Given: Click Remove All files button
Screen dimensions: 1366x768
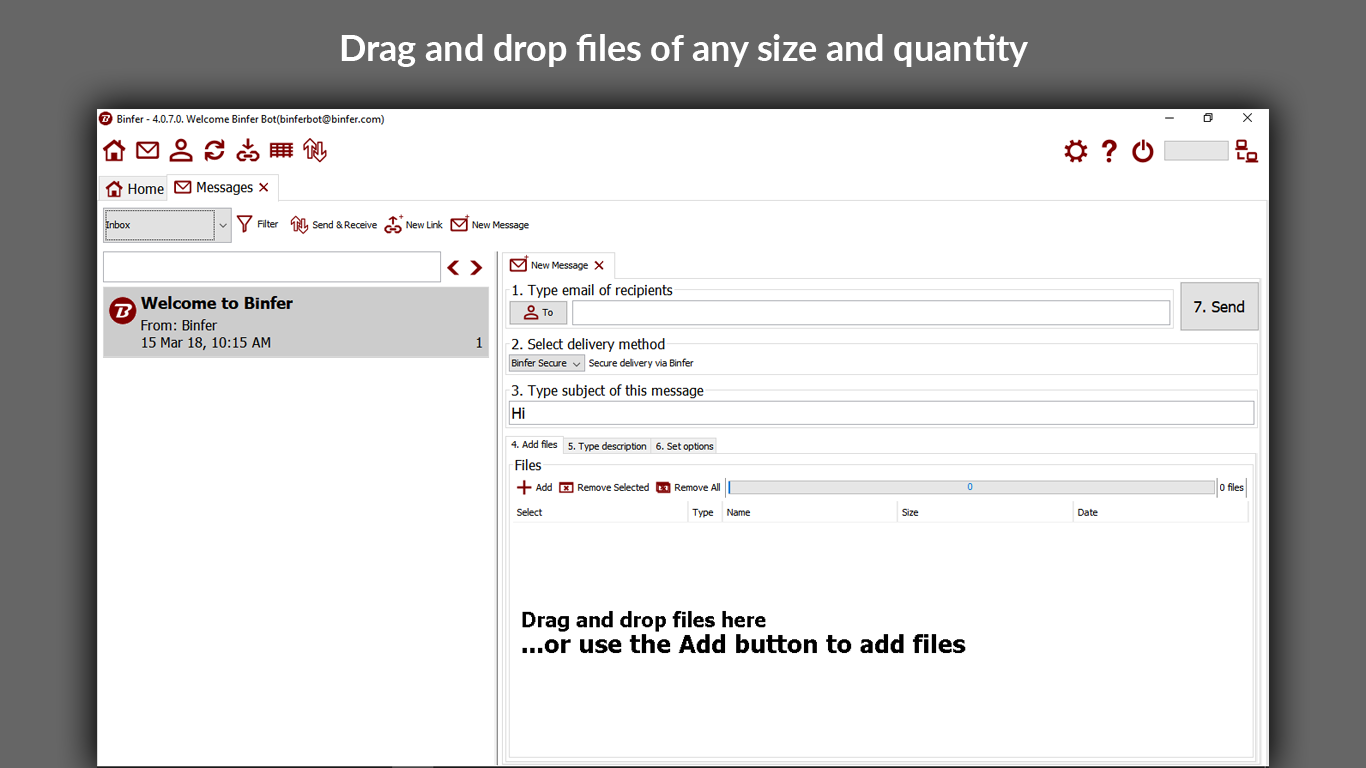Looking at the screenshot, I should (x=688, y=488).
